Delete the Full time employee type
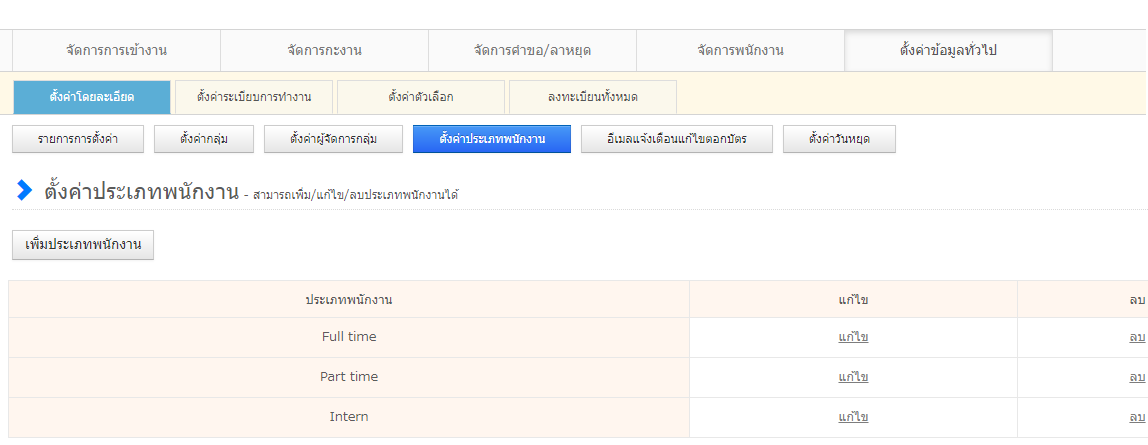Screen dimensions: 1148x445 [x=1137, y=337]
